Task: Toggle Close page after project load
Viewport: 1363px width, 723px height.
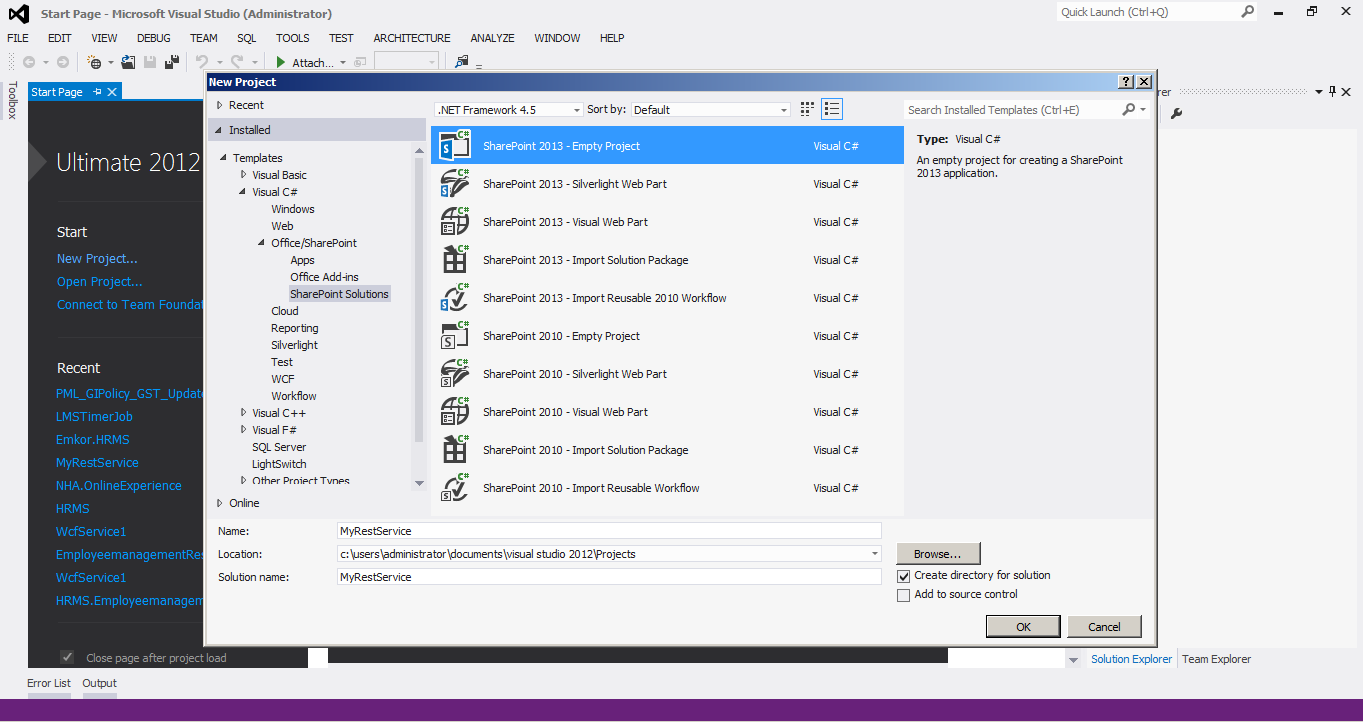Action: click(x=66, y=657)
